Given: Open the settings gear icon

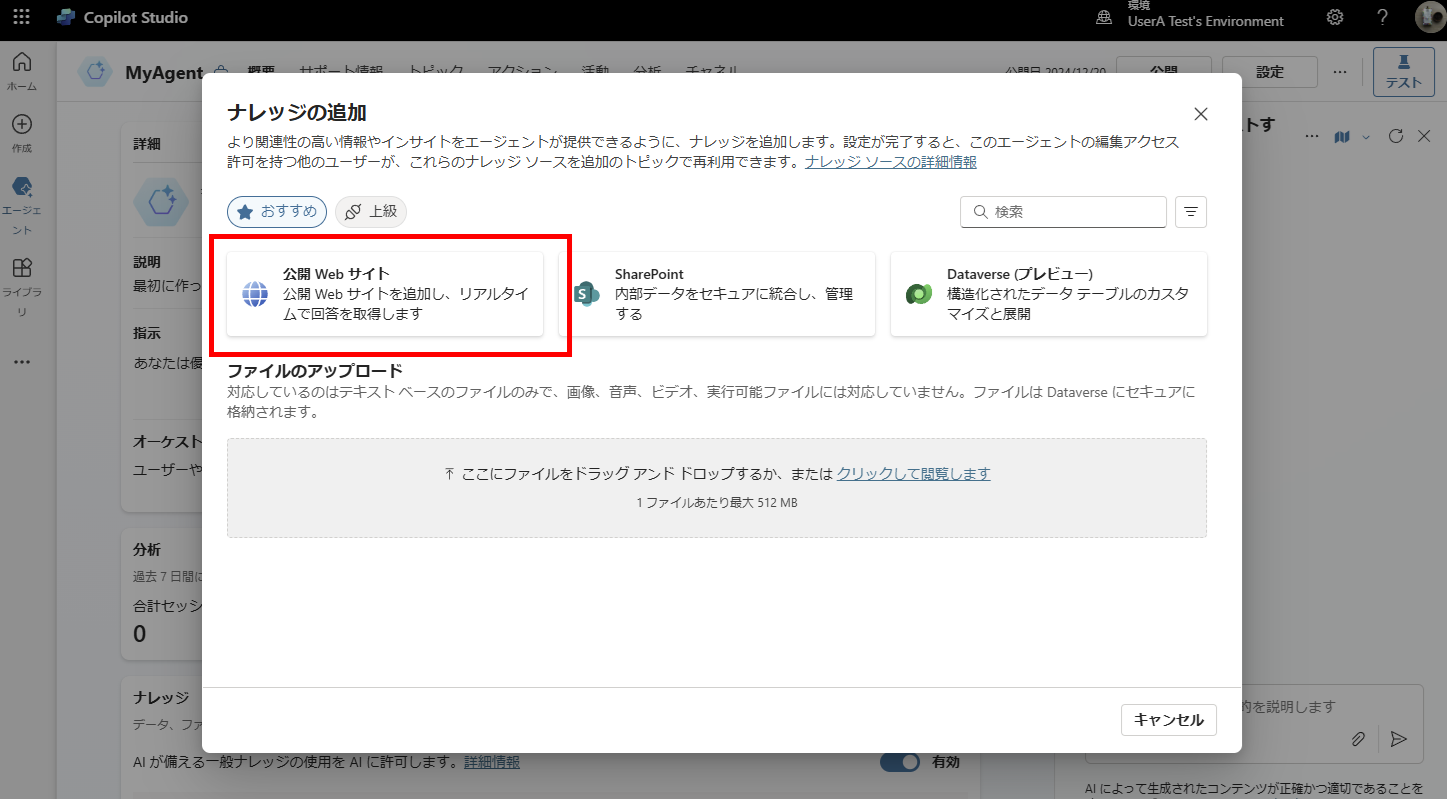Looking at the screenshot, I should pyautogui.click(x=1335, y=18).
